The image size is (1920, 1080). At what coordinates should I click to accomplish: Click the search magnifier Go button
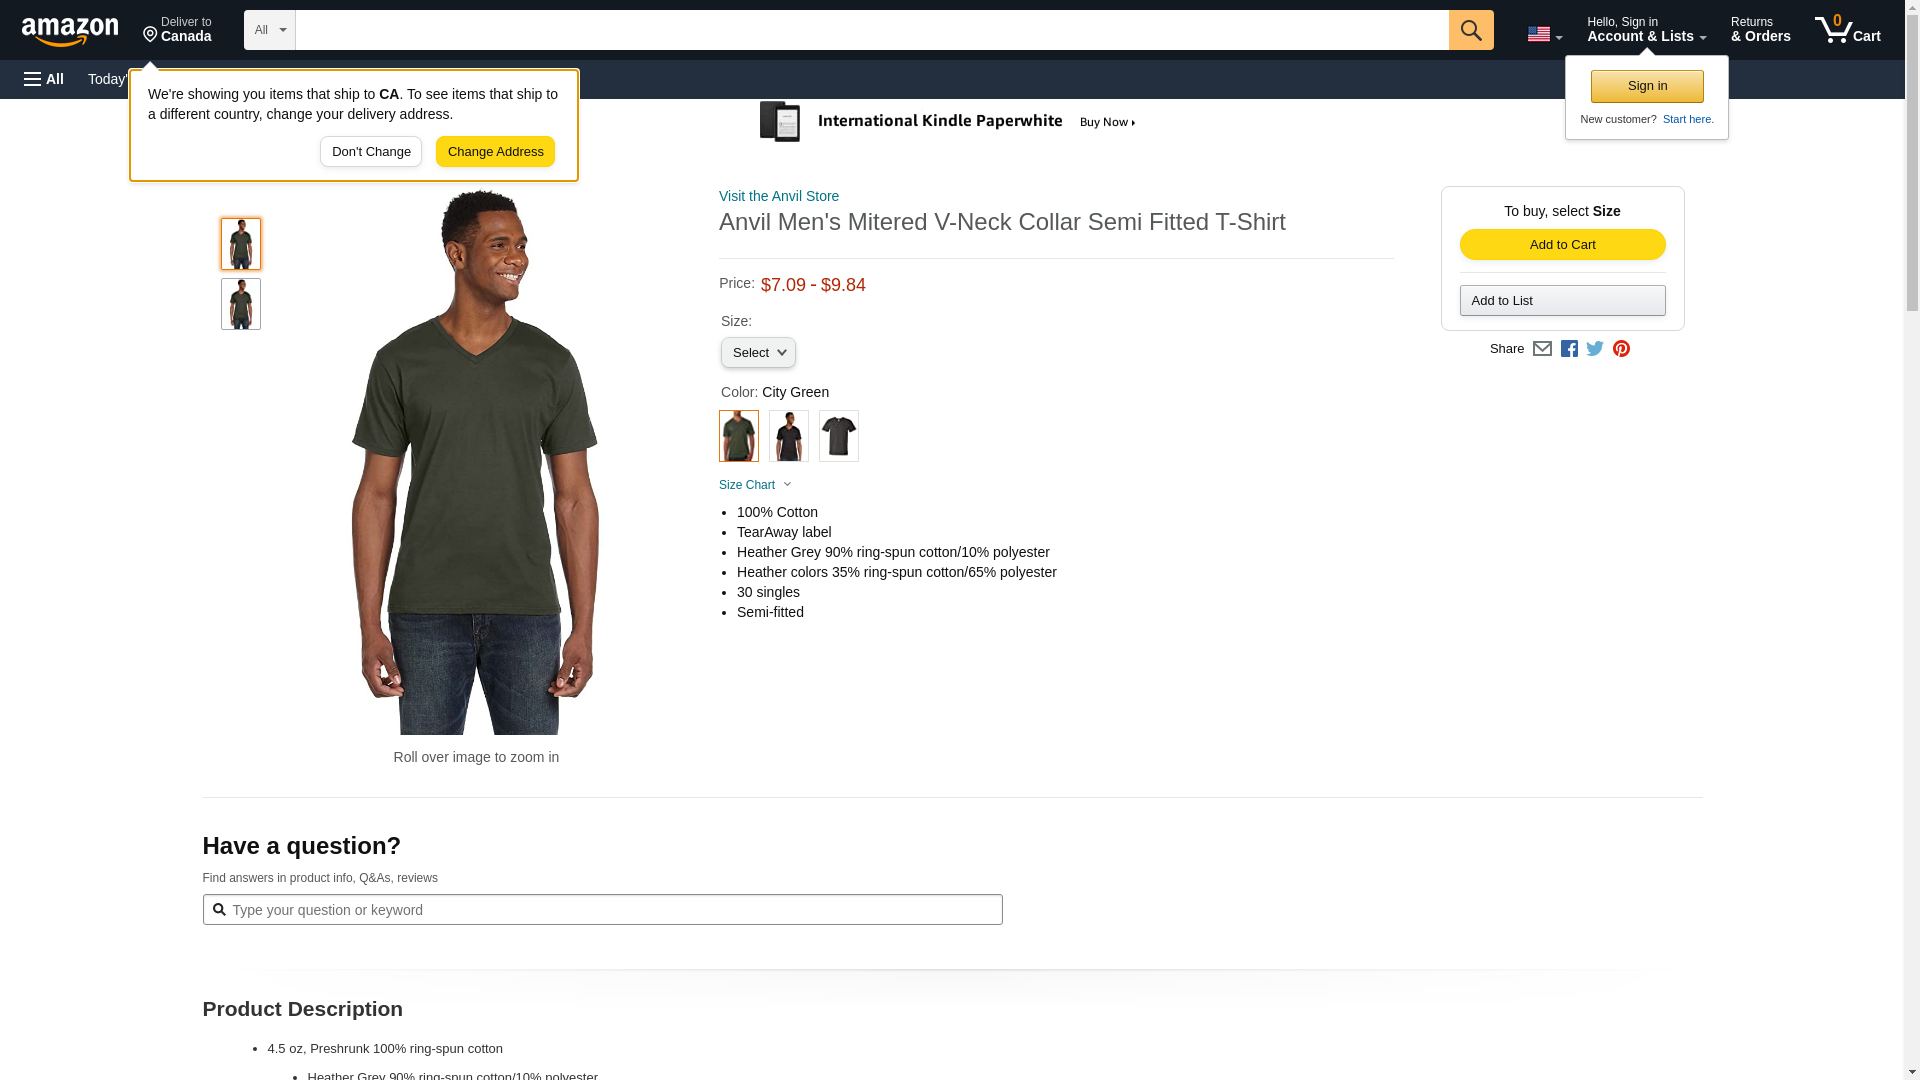[1470, 30]
